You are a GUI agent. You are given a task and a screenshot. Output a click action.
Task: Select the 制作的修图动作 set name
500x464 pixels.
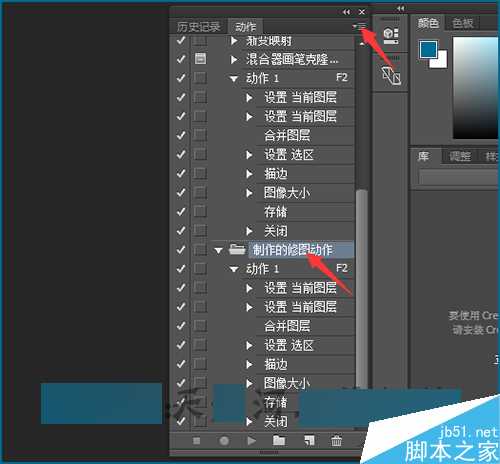(292, 250)
